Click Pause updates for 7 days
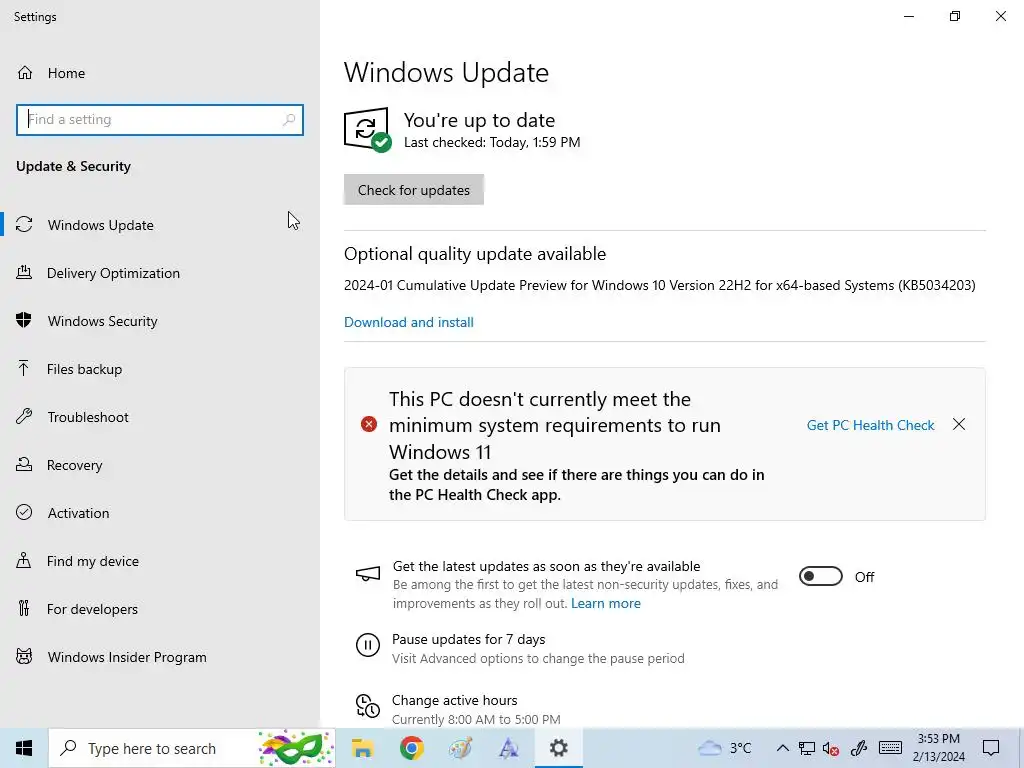The height and width of the screenshot is (768, 1024). (x=469, y=640)
